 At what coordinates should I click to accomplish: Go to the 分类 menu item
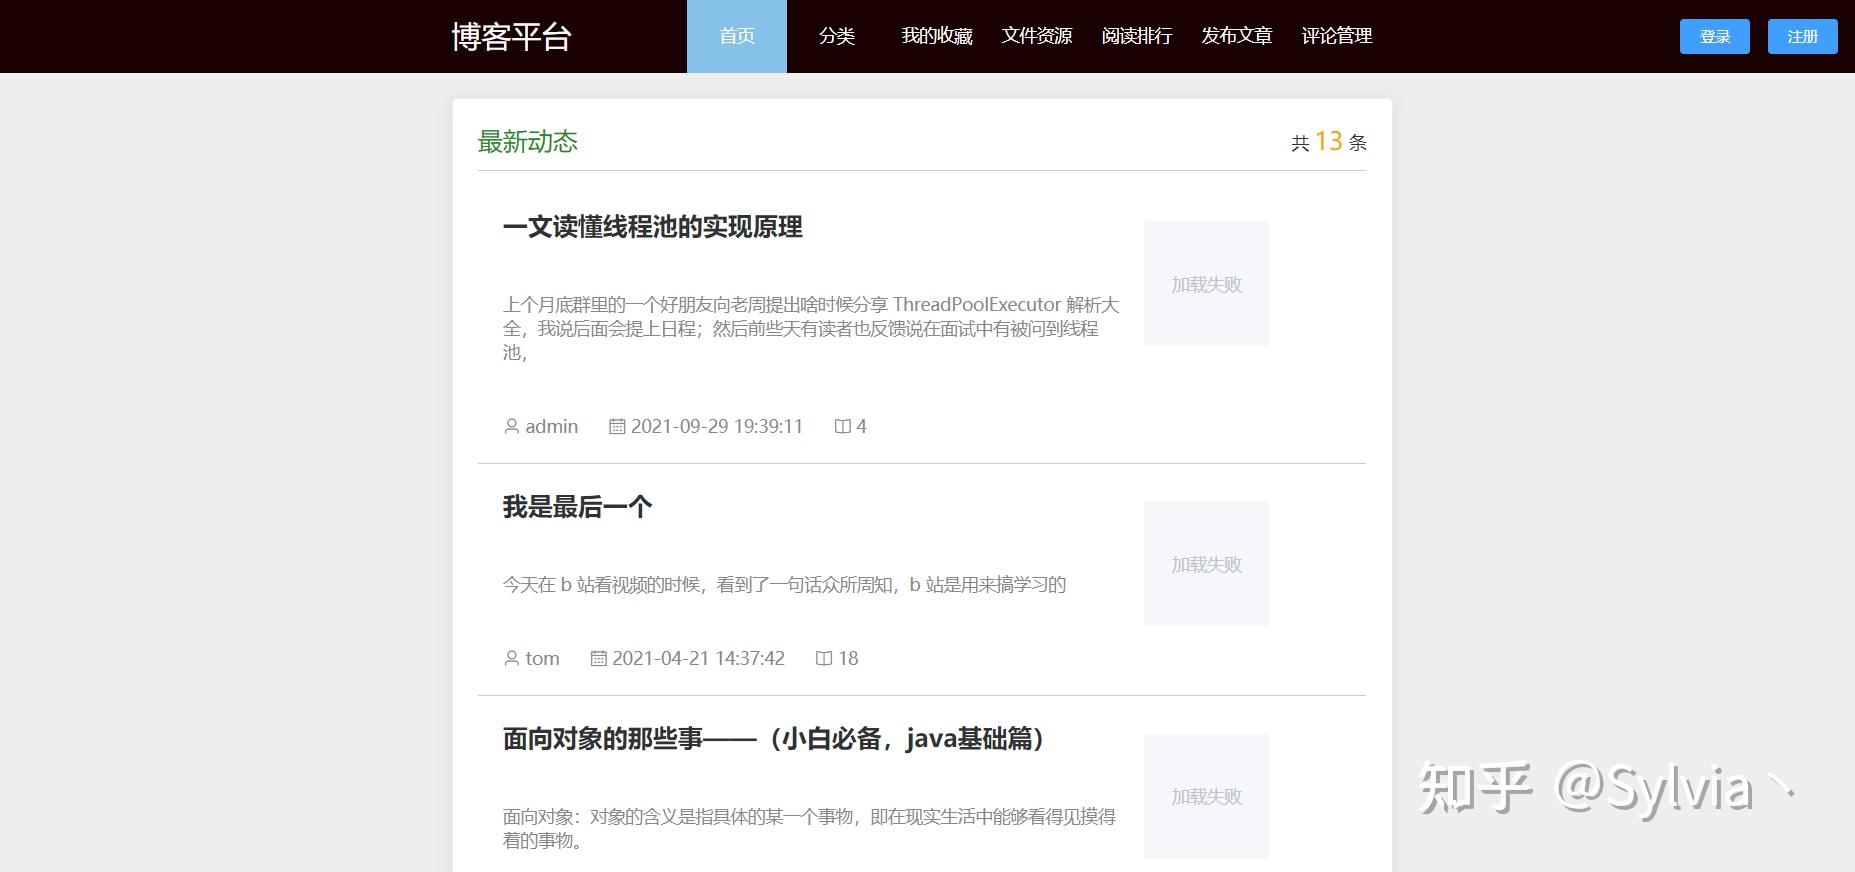point(837,36)
